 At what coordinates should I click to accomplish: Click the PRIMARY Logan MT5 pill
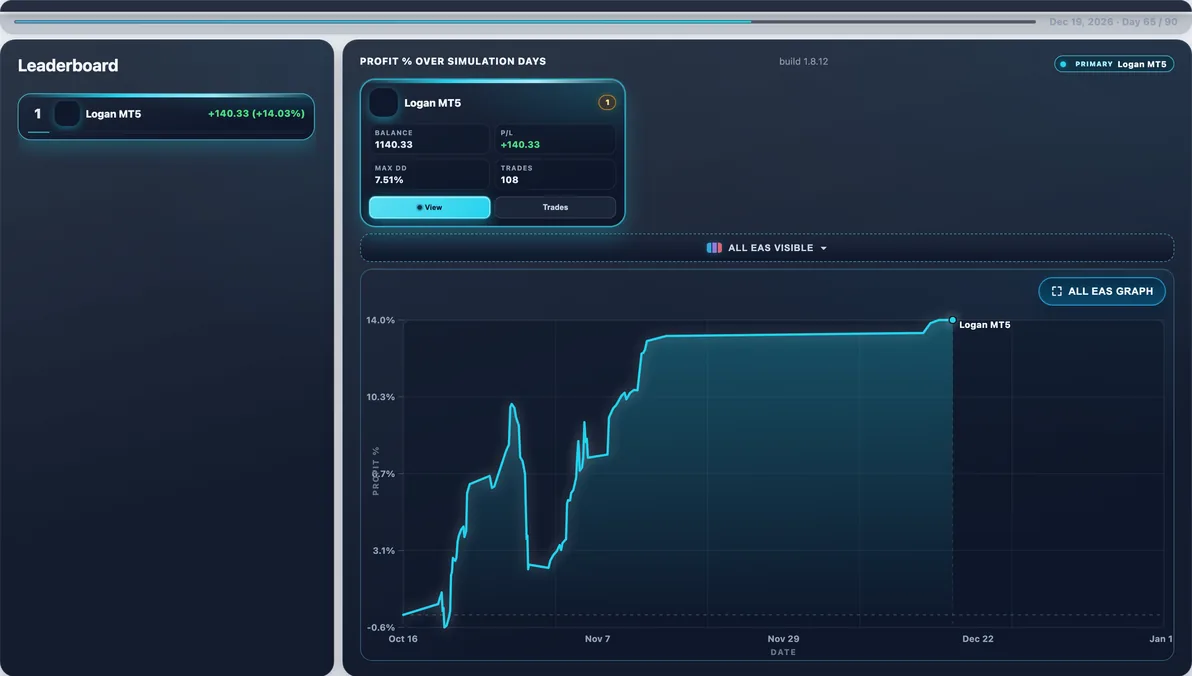pyautogui.click(x=1114, y=65)
